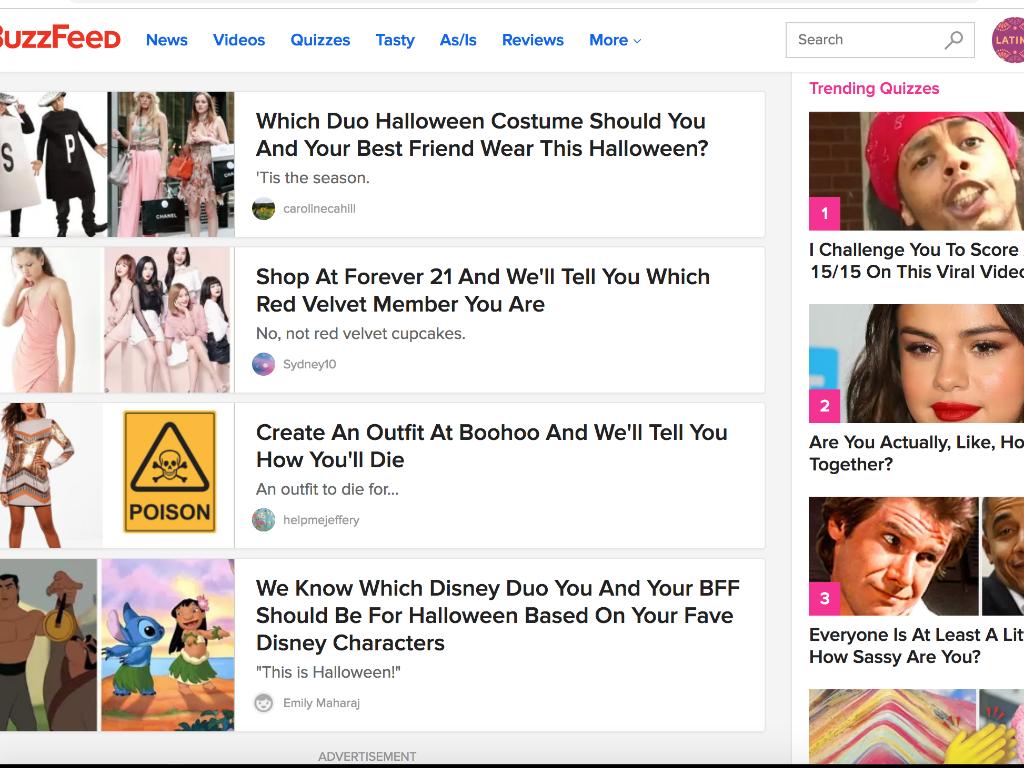Click the search magnifying glass icon
Image resolution: width=1024 pixels, height=768 pixels.
click(x=954, y=40)
